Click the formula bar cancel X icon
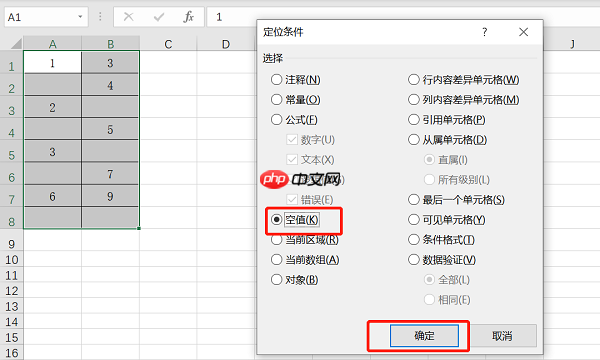Screen dimensions: 600x360 coord(129,17)
